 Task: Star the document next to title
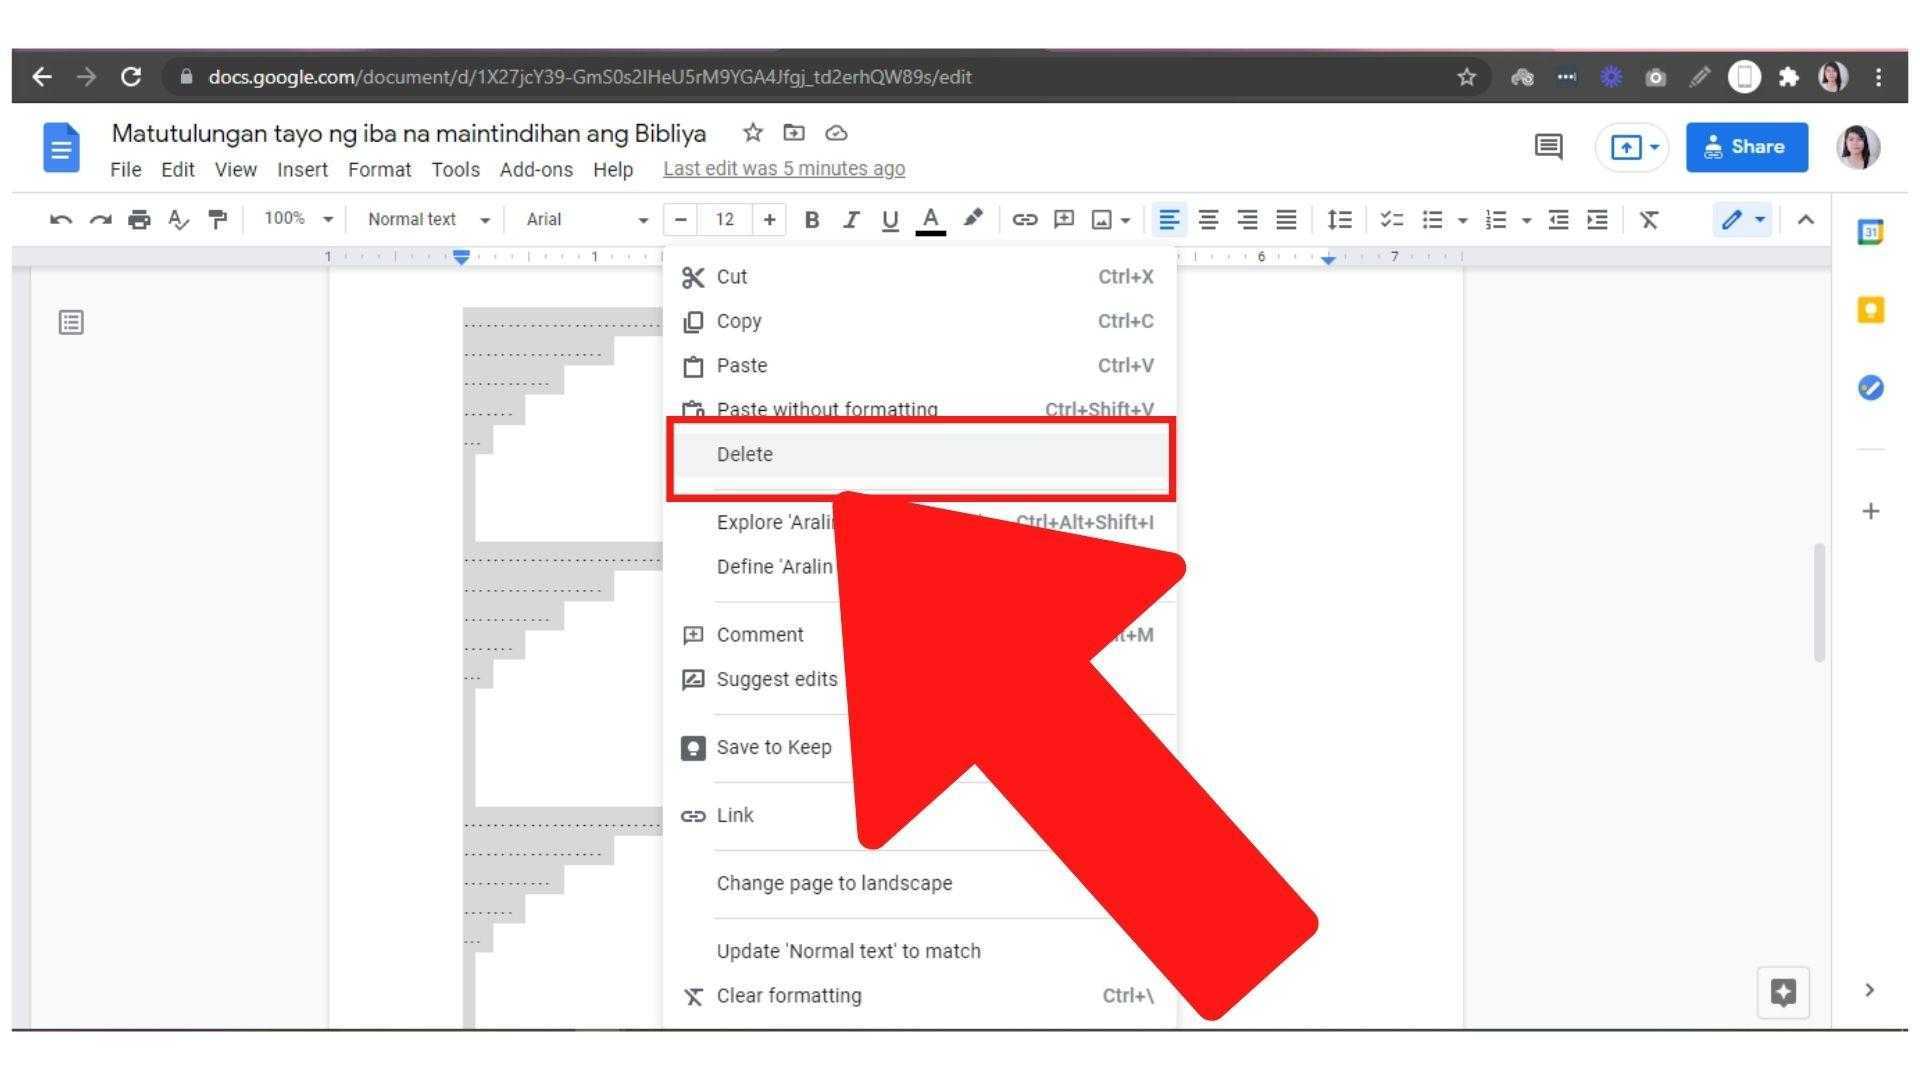click(753, 133)
